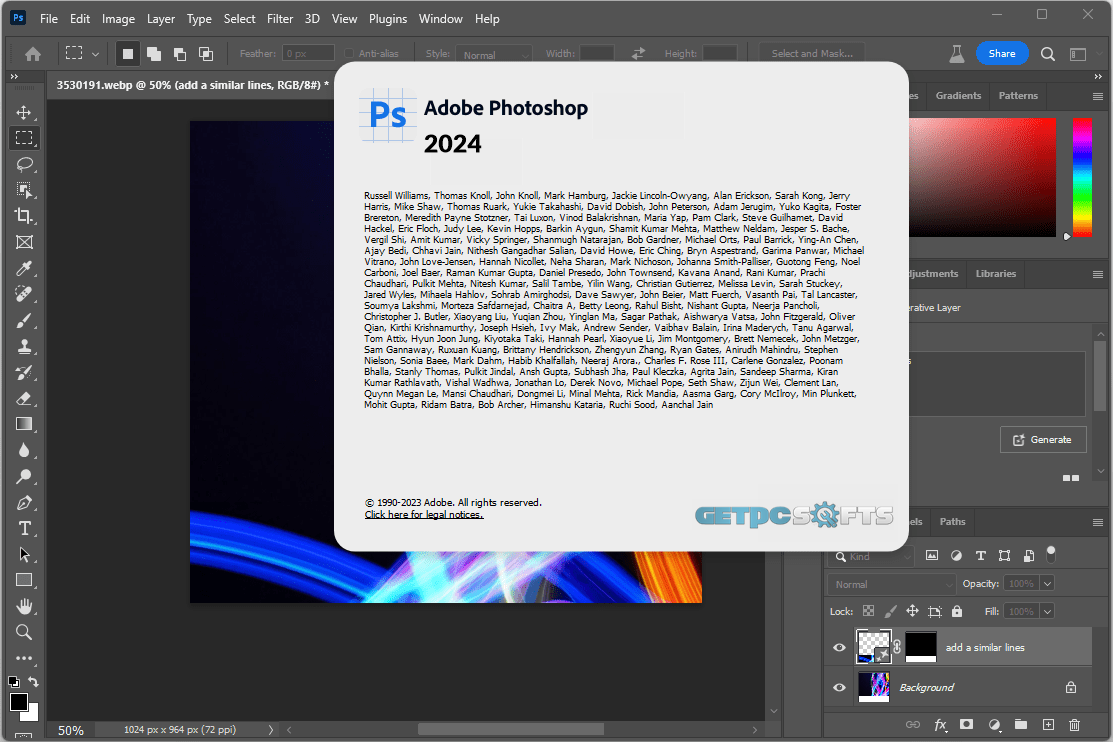
Task: Click the Select and Mask button
Action: [812, 53]
